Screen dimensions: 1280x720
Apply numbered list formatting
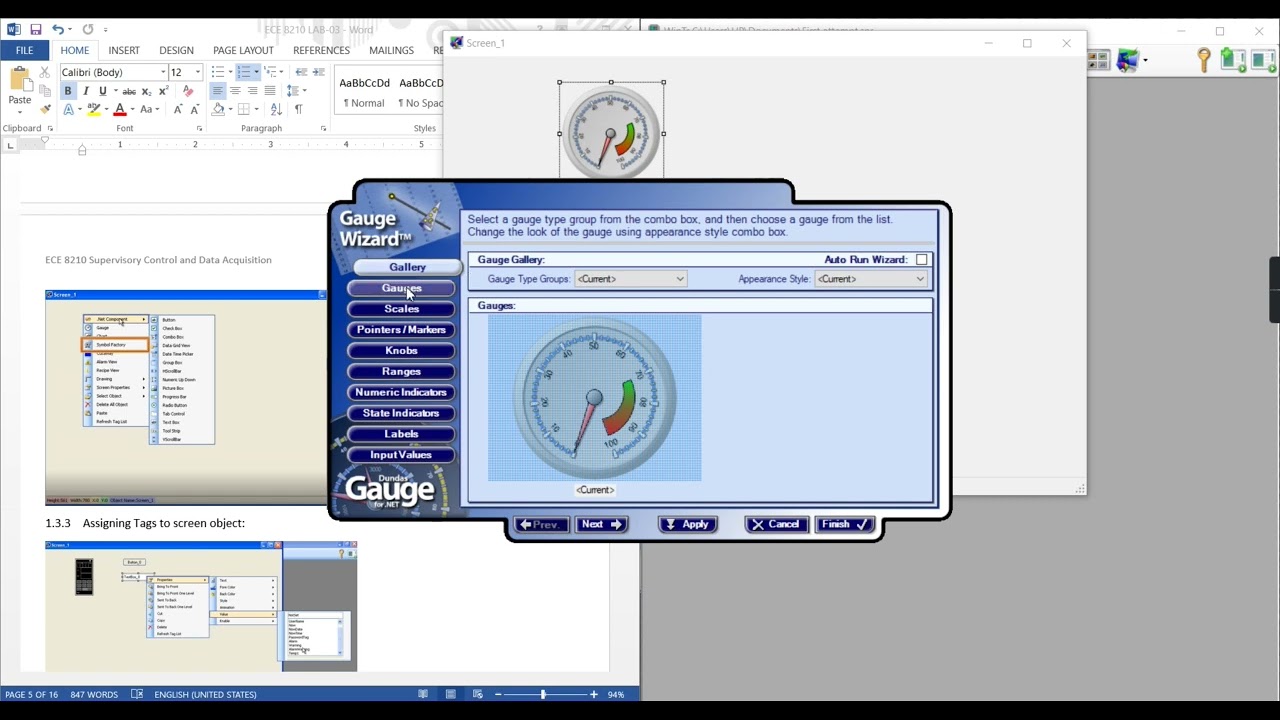pos(243,72)
